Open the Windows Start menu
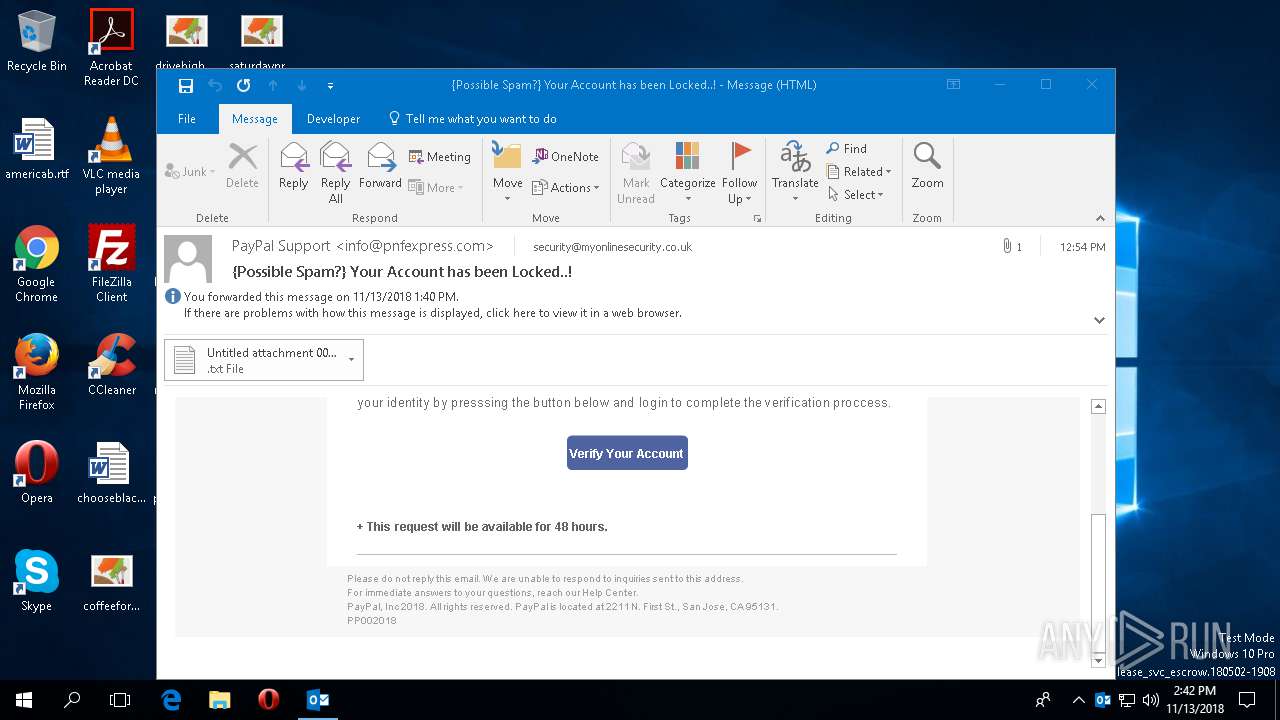 [x=24, y=700]
